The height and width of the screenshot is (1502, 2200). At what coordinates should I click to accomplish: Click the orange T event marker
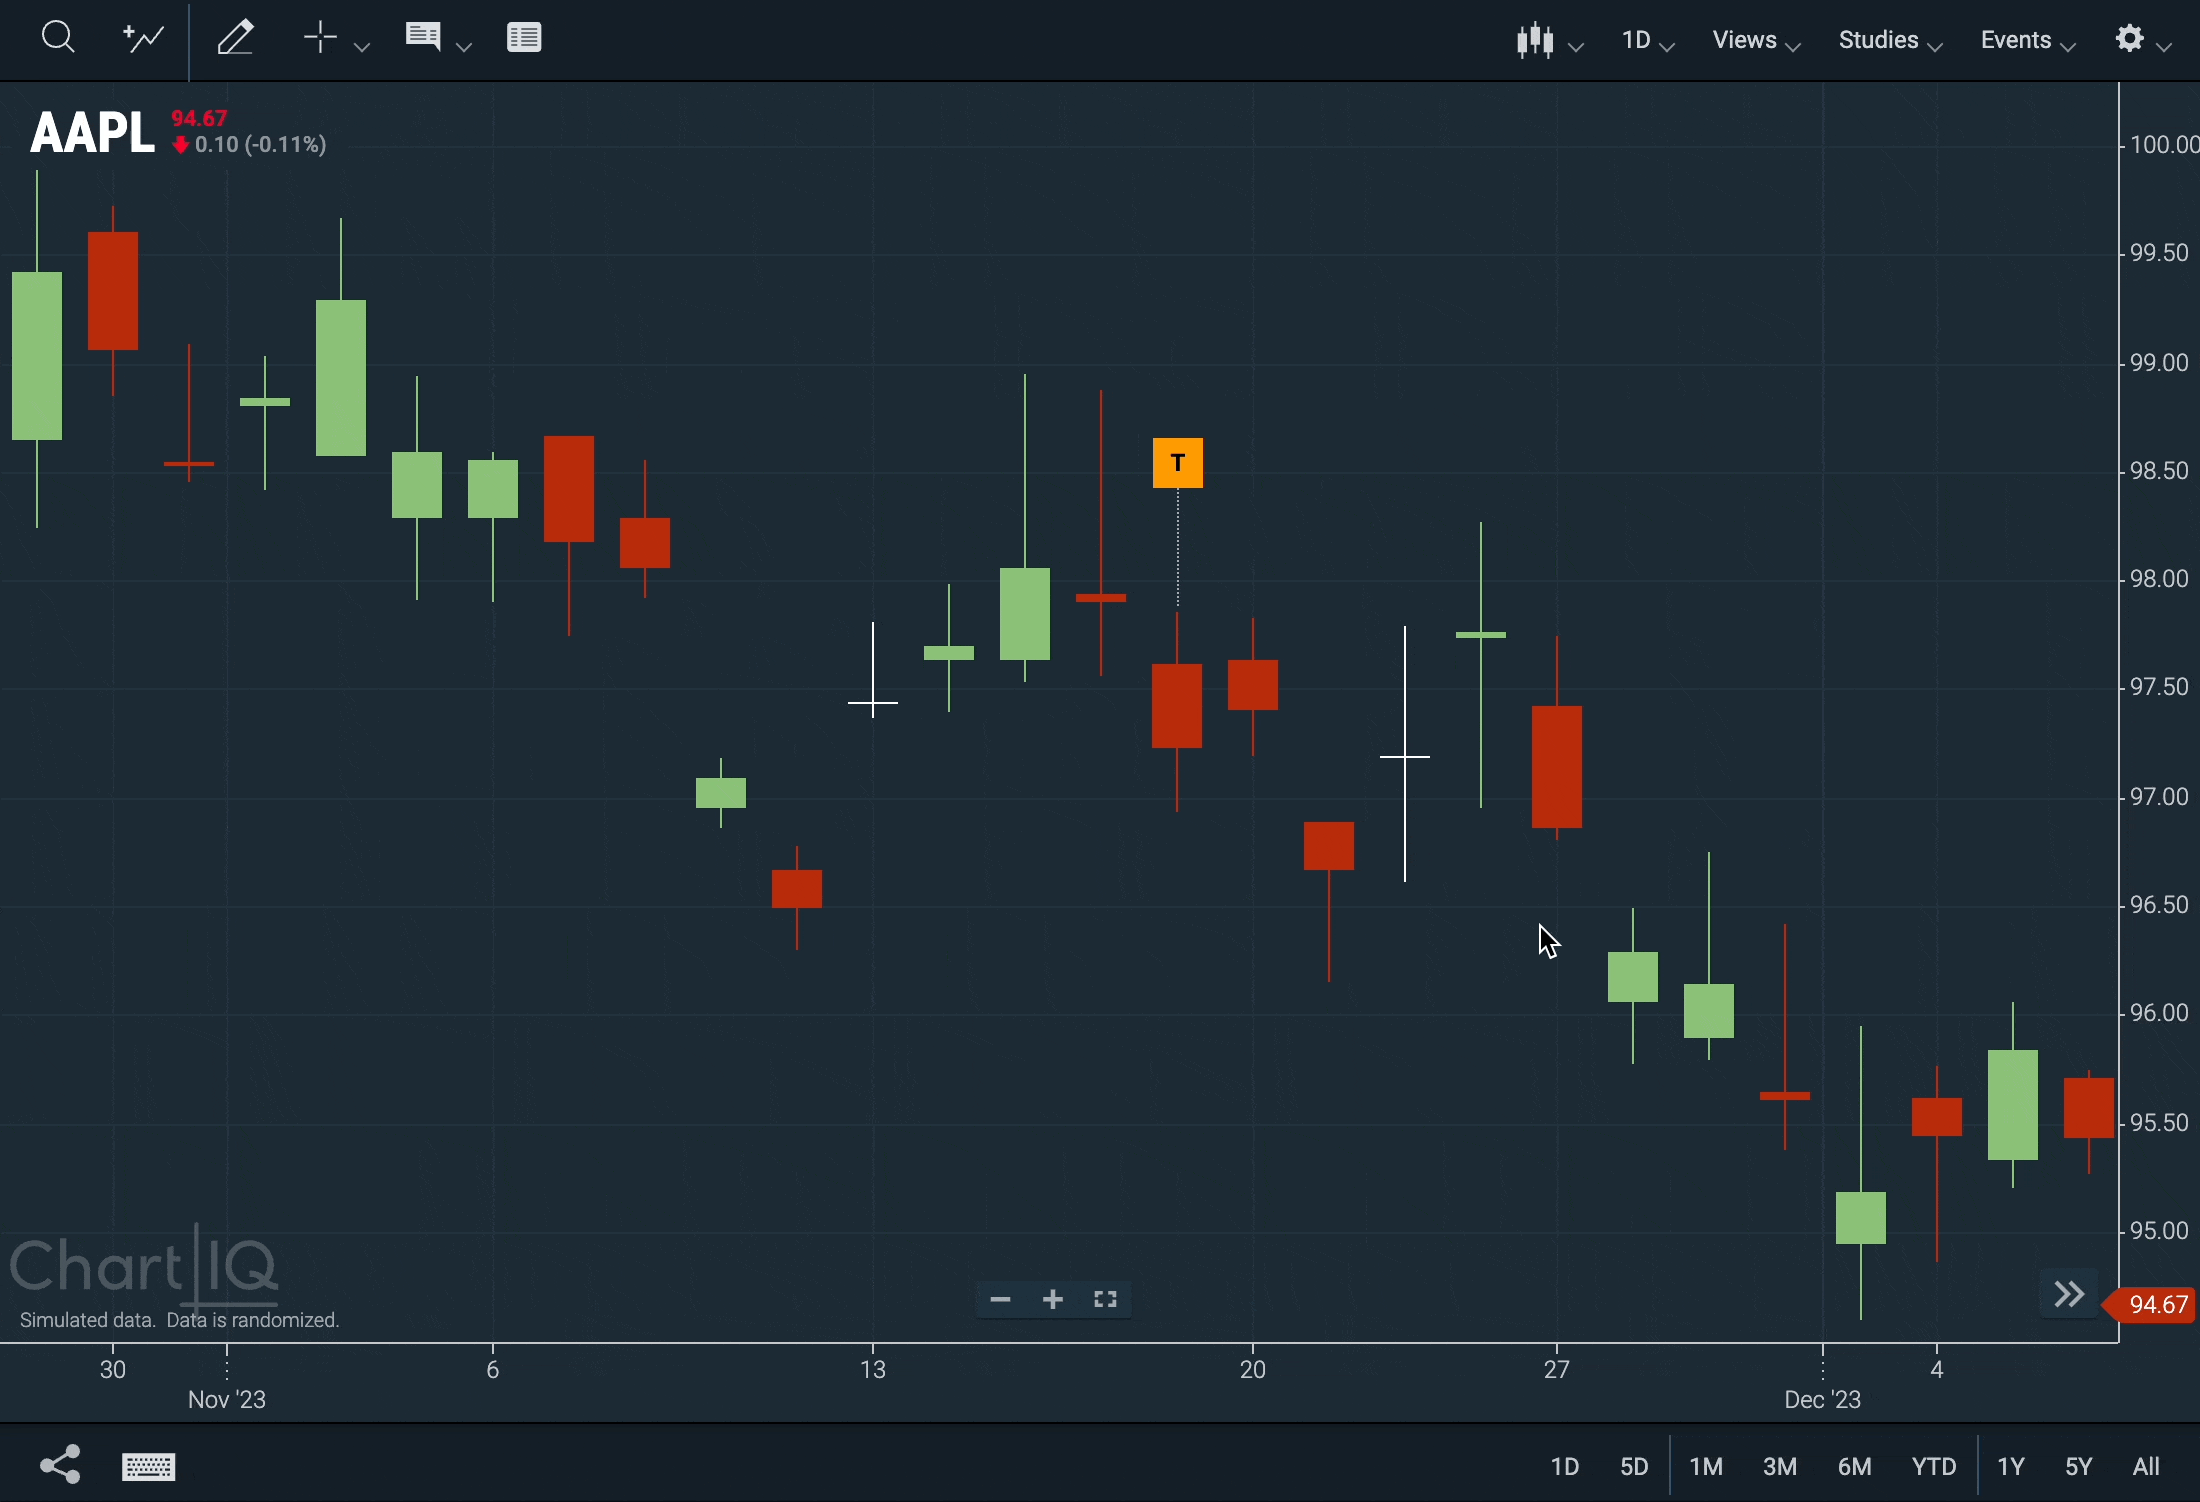click(x=1178, y=463)
